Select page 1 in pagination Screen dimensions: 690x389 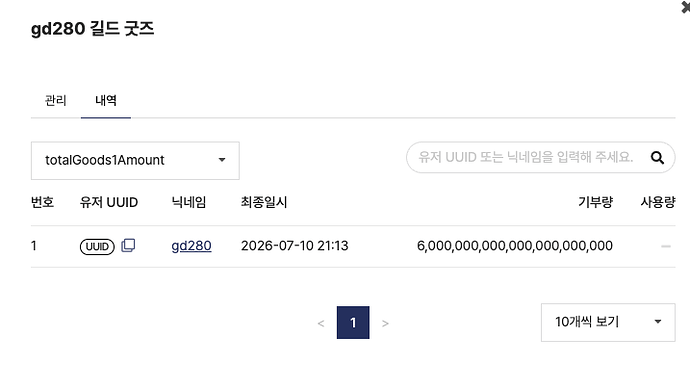pyautogui.click(x=353, y=323)
